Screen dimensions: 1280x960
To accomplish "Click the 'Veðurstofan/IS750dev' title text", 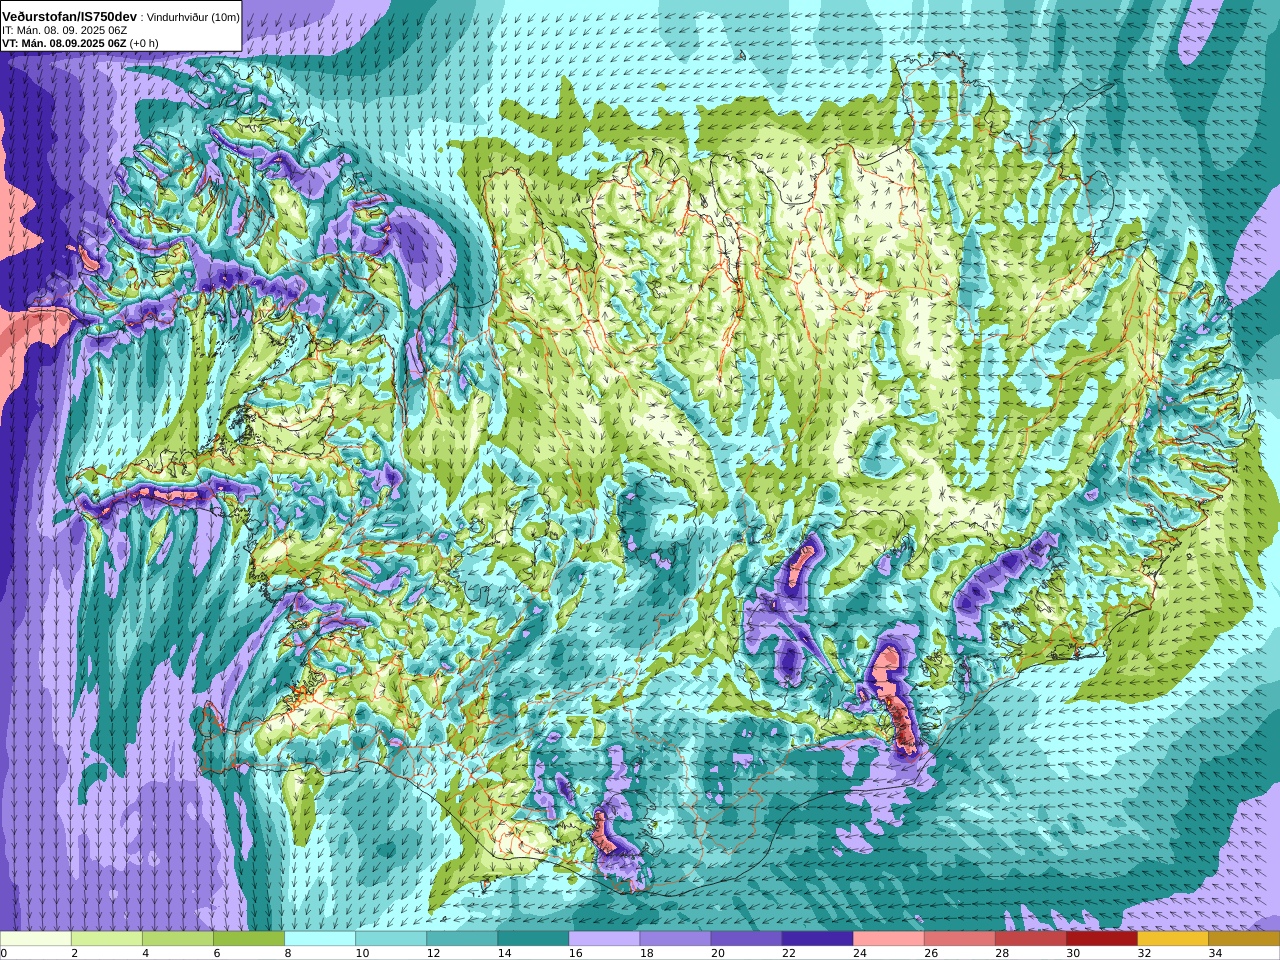I will [x=70, y=17].
